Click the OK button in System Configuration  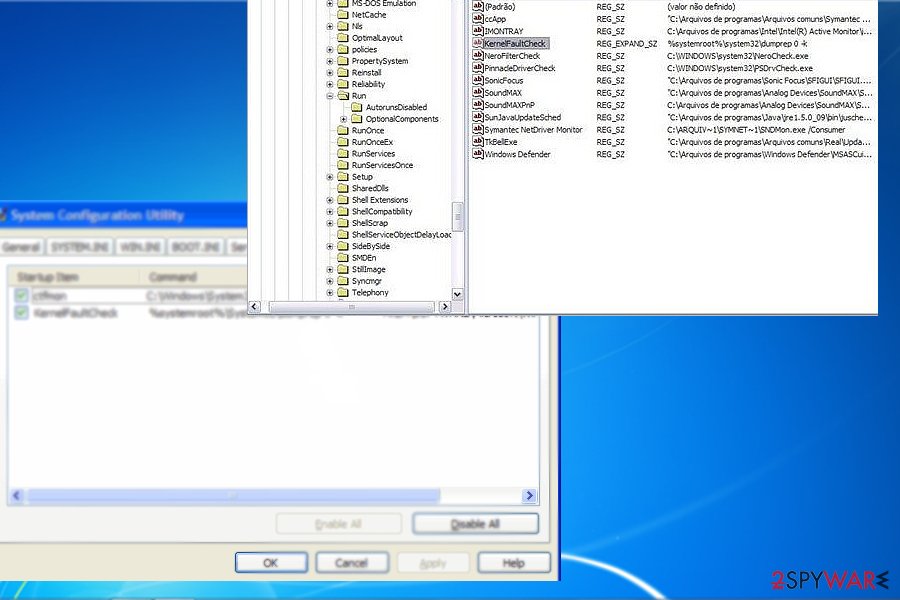click(x=271, y=563)
